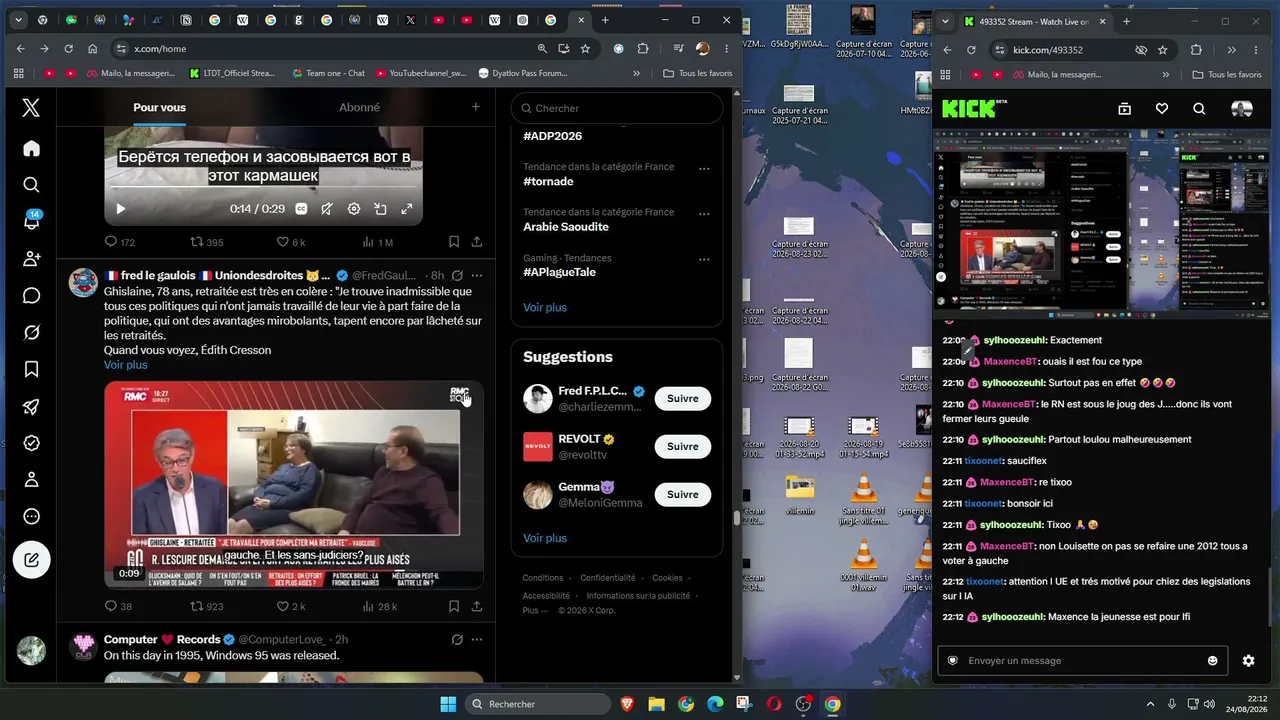Viewport: 1280px width, 720px height.
Task: Open the RMC video thumbnail in fred's post
Action: point(294,485)
